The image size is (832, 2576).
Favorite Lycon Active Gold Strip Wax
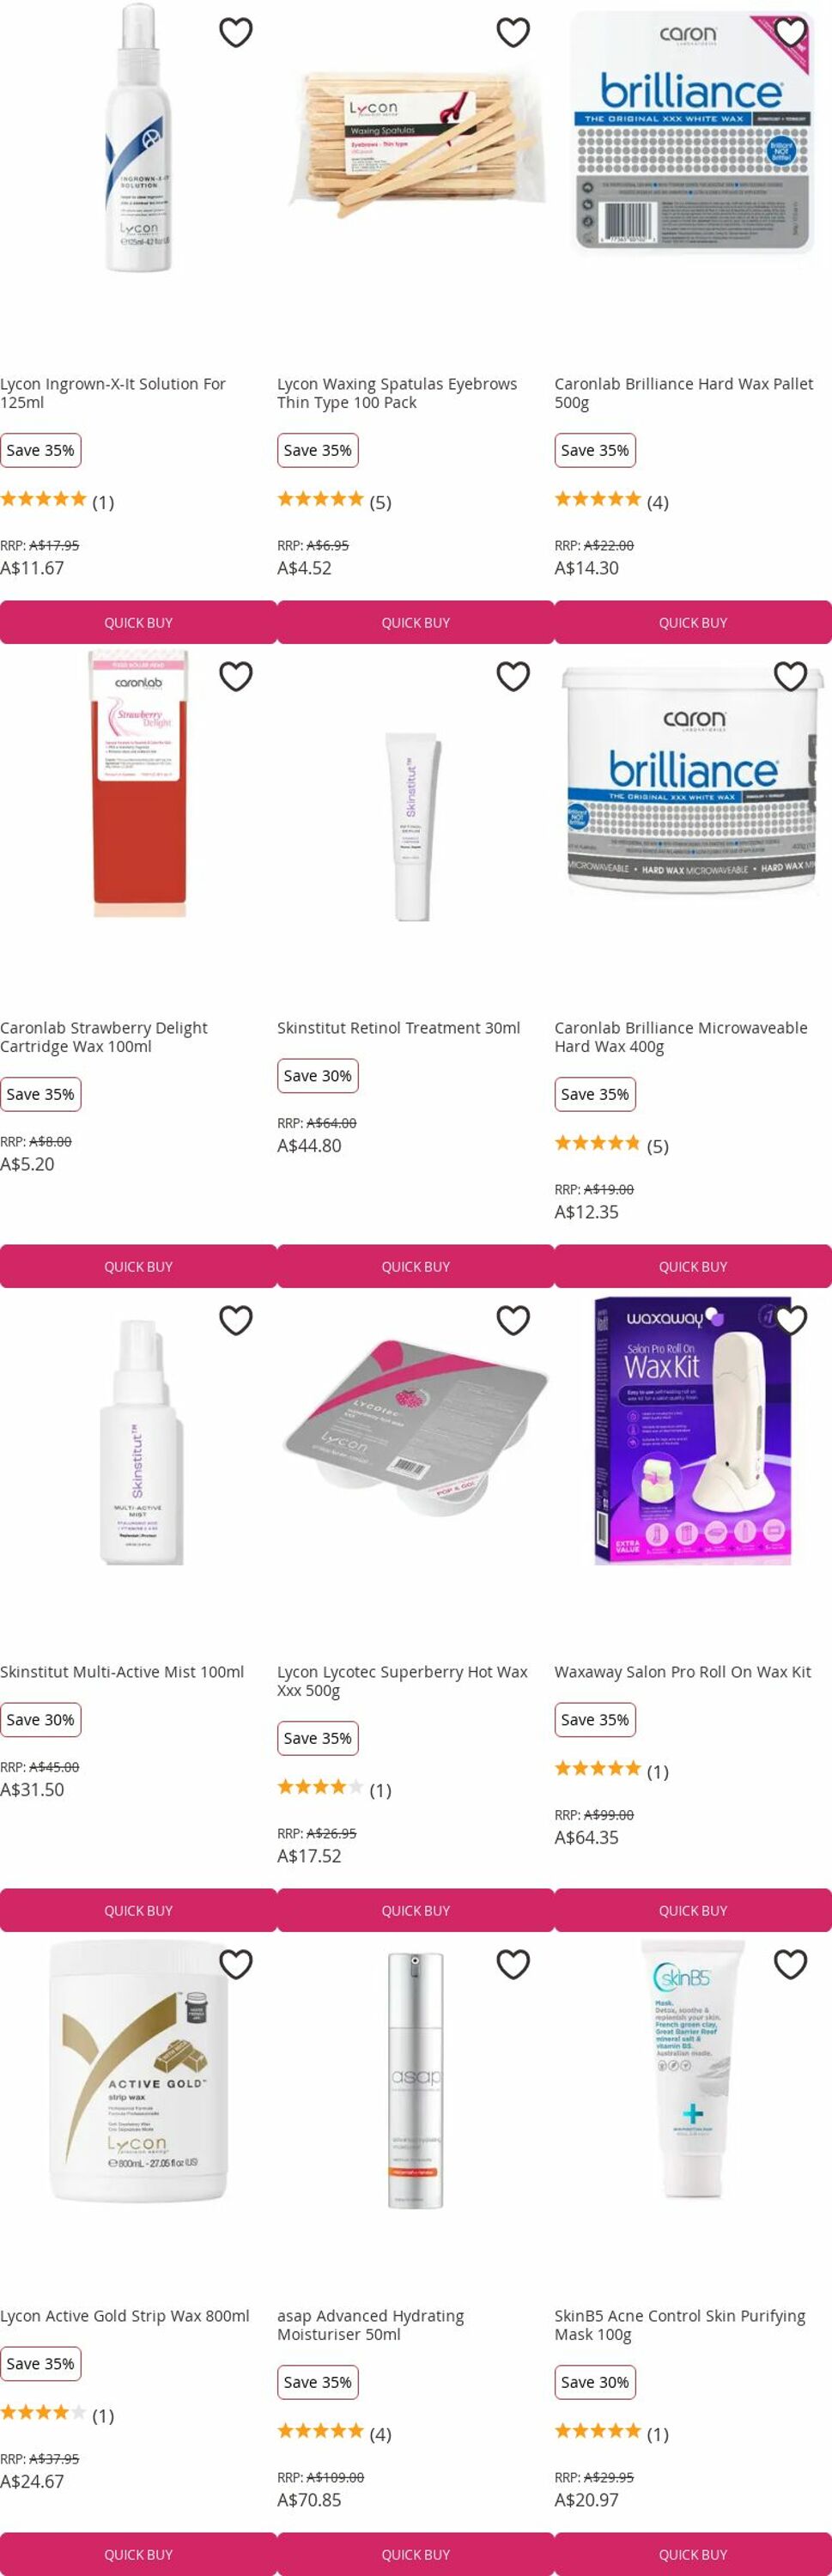point(236,1965)
